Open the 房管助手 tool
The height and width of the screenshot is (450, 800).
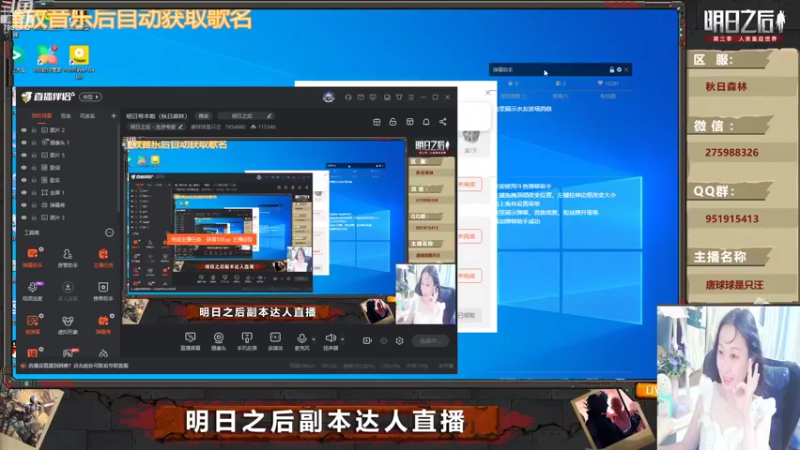(67, 258)
